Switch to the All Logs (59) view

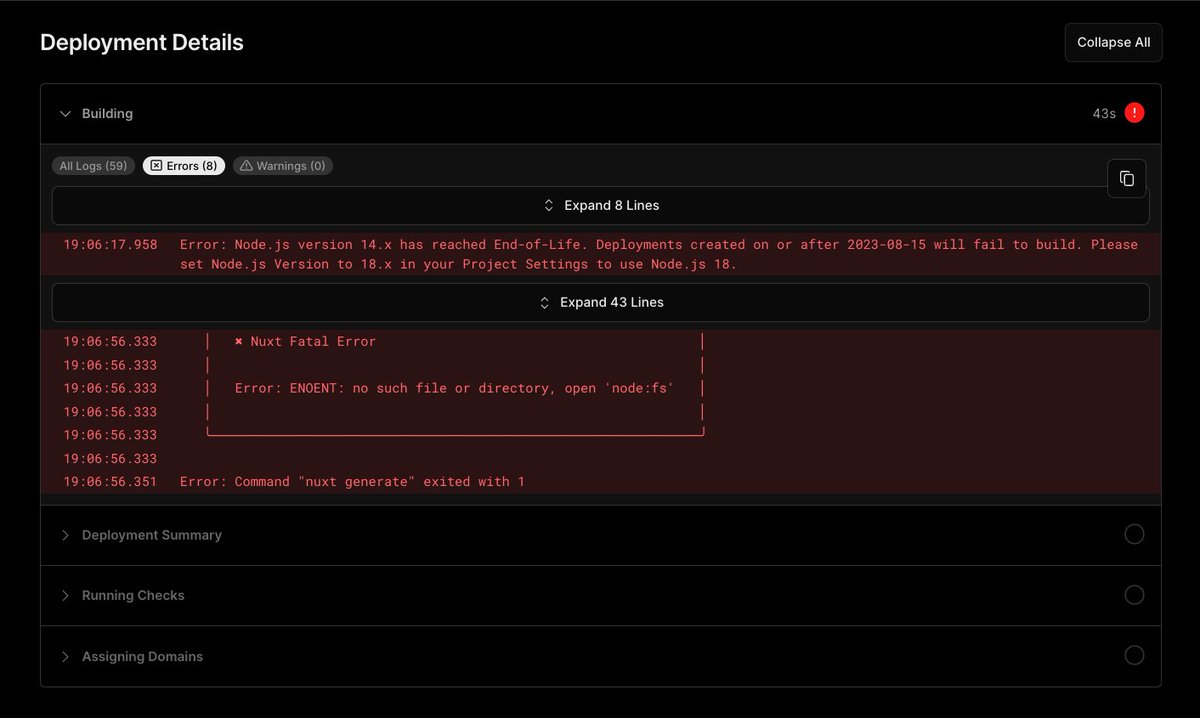(93, 165)
